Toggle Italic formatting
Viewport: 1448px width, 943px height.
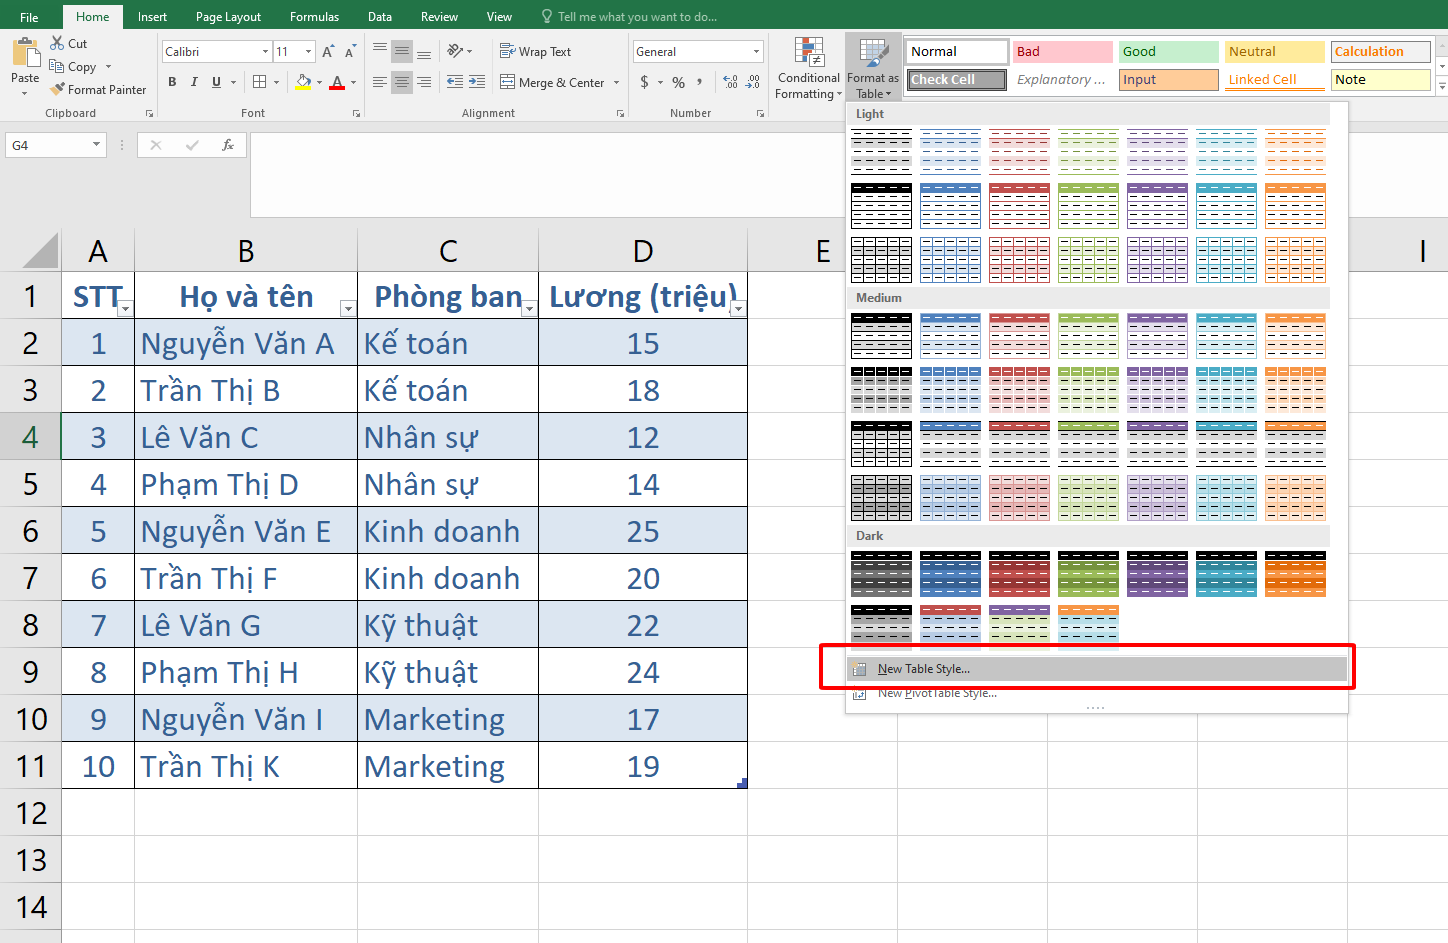[x=194, y=82]
